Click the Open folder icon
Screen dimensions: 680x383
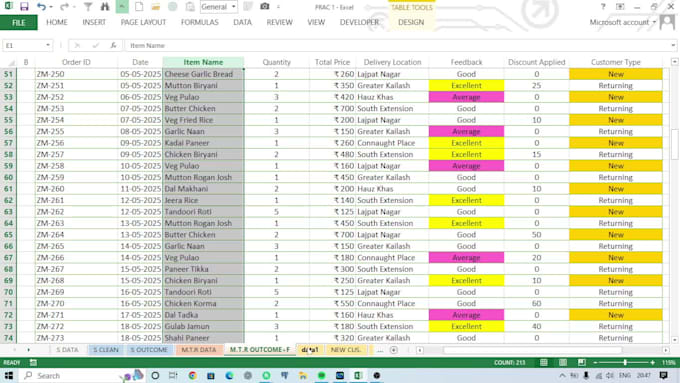click(x=156, y=7)
